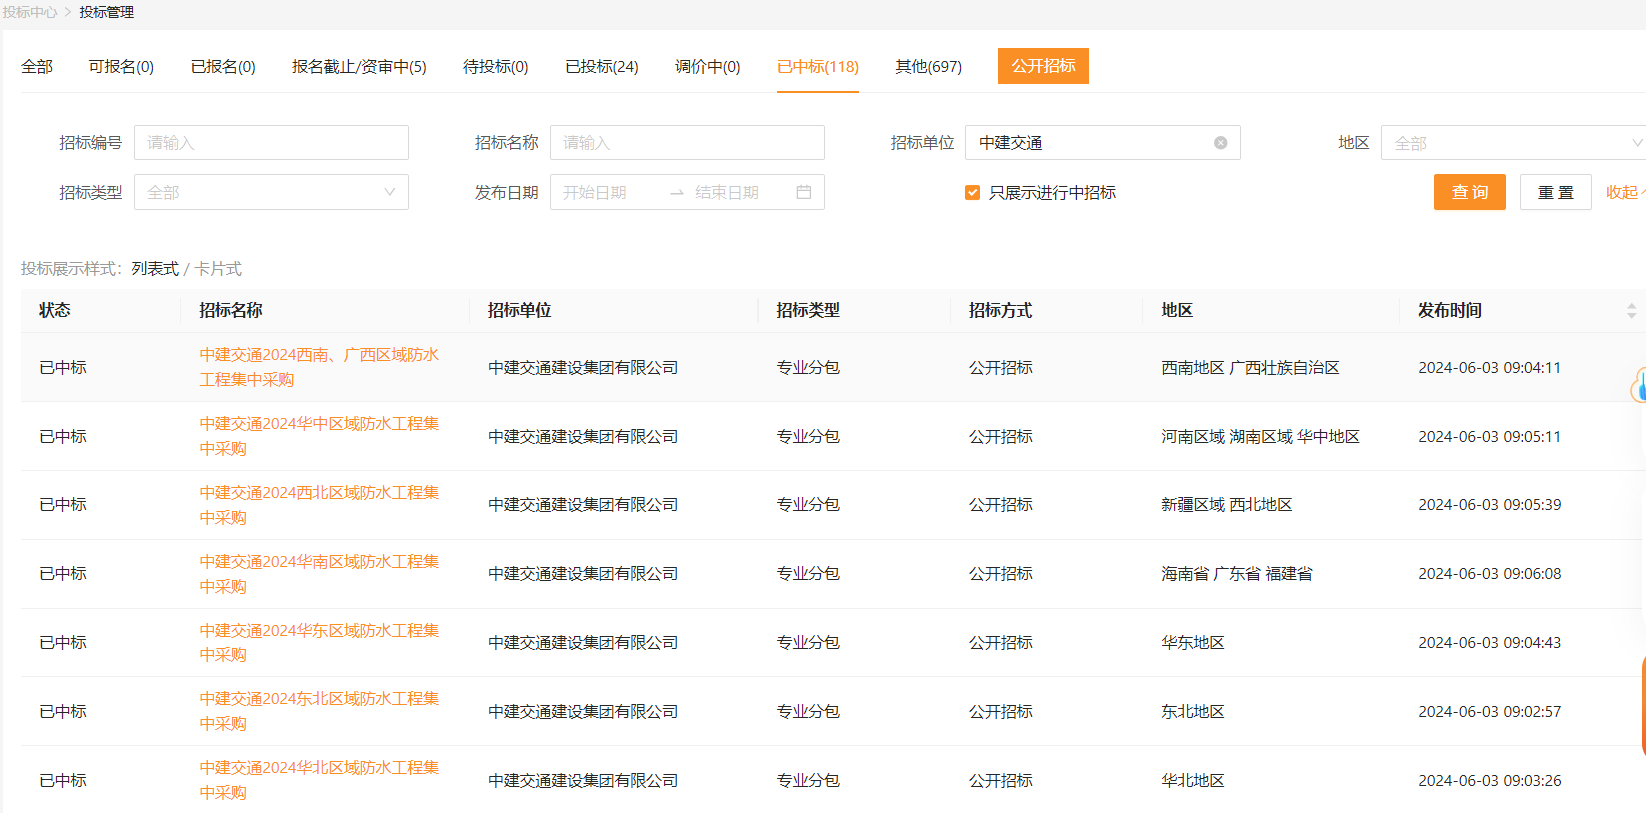Click region cell 河南区域 湖南区域 华中地区
Image resolution: width=1646 pixels, height=813 pixels.
tap(1260, 436)
